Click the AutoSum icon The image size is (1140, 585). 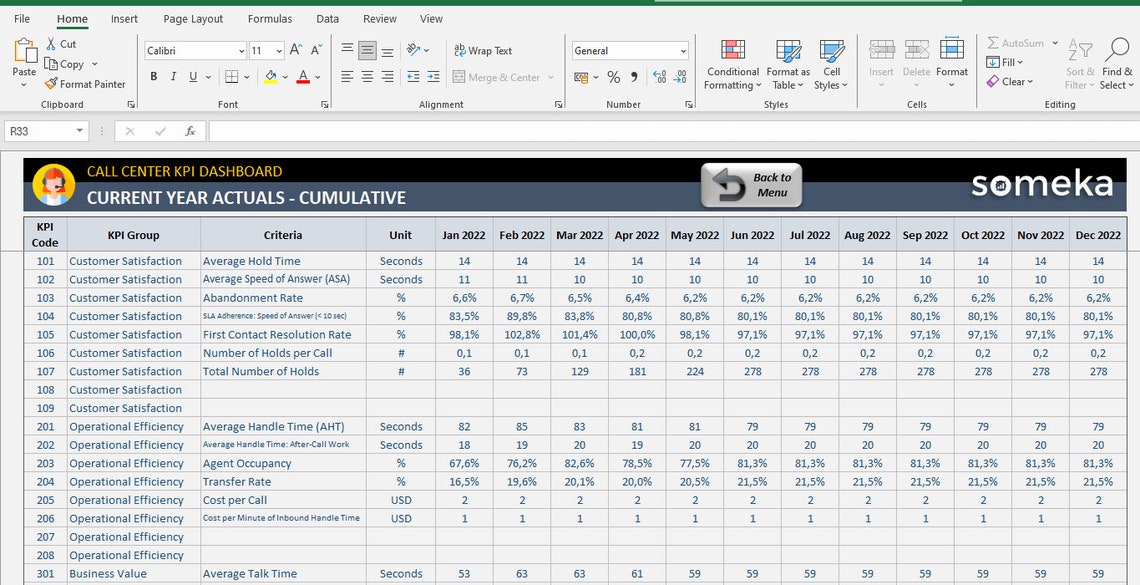coord(1015,42)
